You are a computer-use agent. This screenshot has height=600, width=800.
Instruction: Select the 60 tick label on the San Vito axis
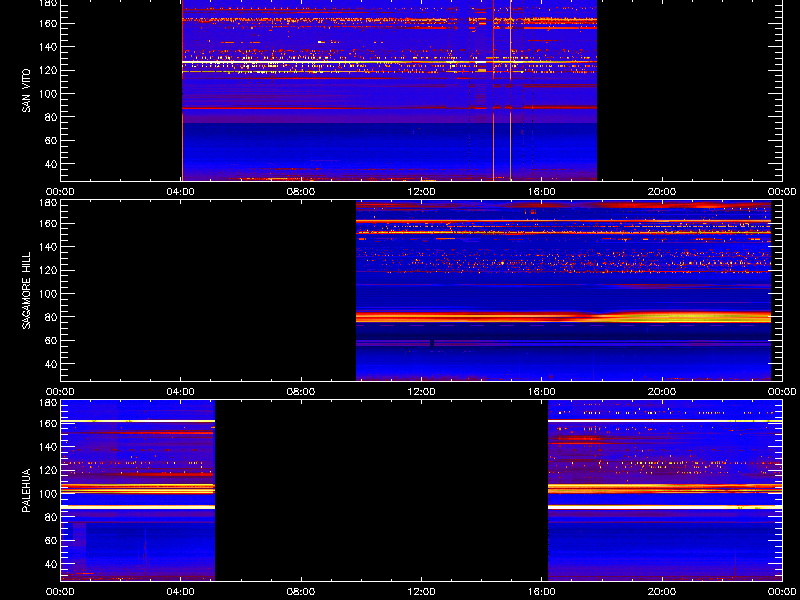click(x=53, y=141)
